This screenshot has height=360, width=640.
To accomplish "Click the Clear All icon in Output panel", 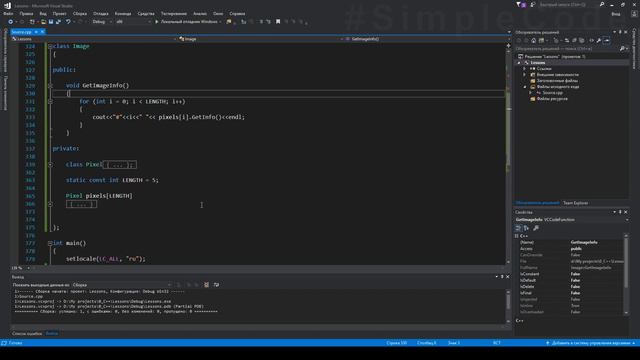I will click(207, 285).
